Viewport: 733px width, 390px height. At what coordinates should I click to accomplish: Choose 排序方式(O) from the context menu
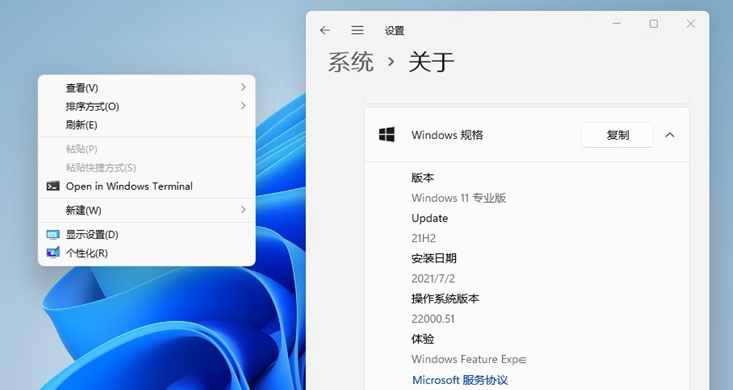(x=147, y=106)
